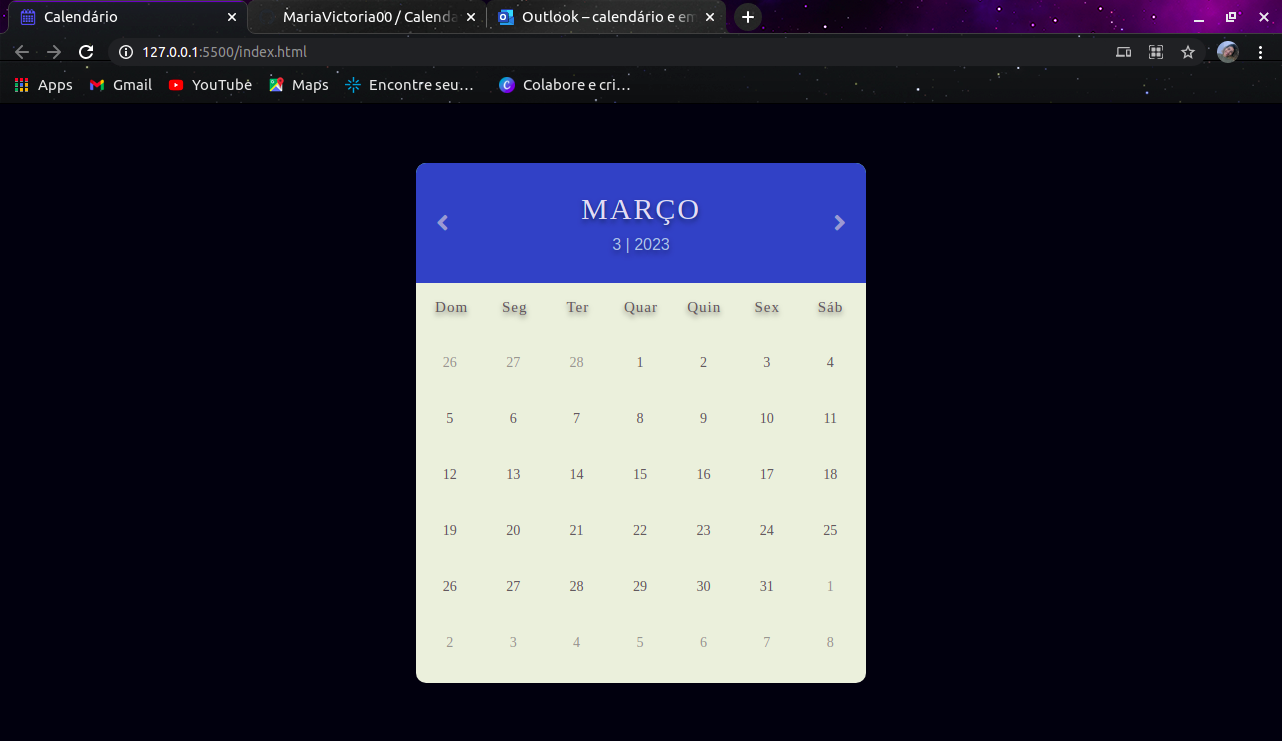Open the YouTube bookmark
Image resolution: width=1282 pixels, height=741 pixels.
pyautogui.click(x=210, y=84)
